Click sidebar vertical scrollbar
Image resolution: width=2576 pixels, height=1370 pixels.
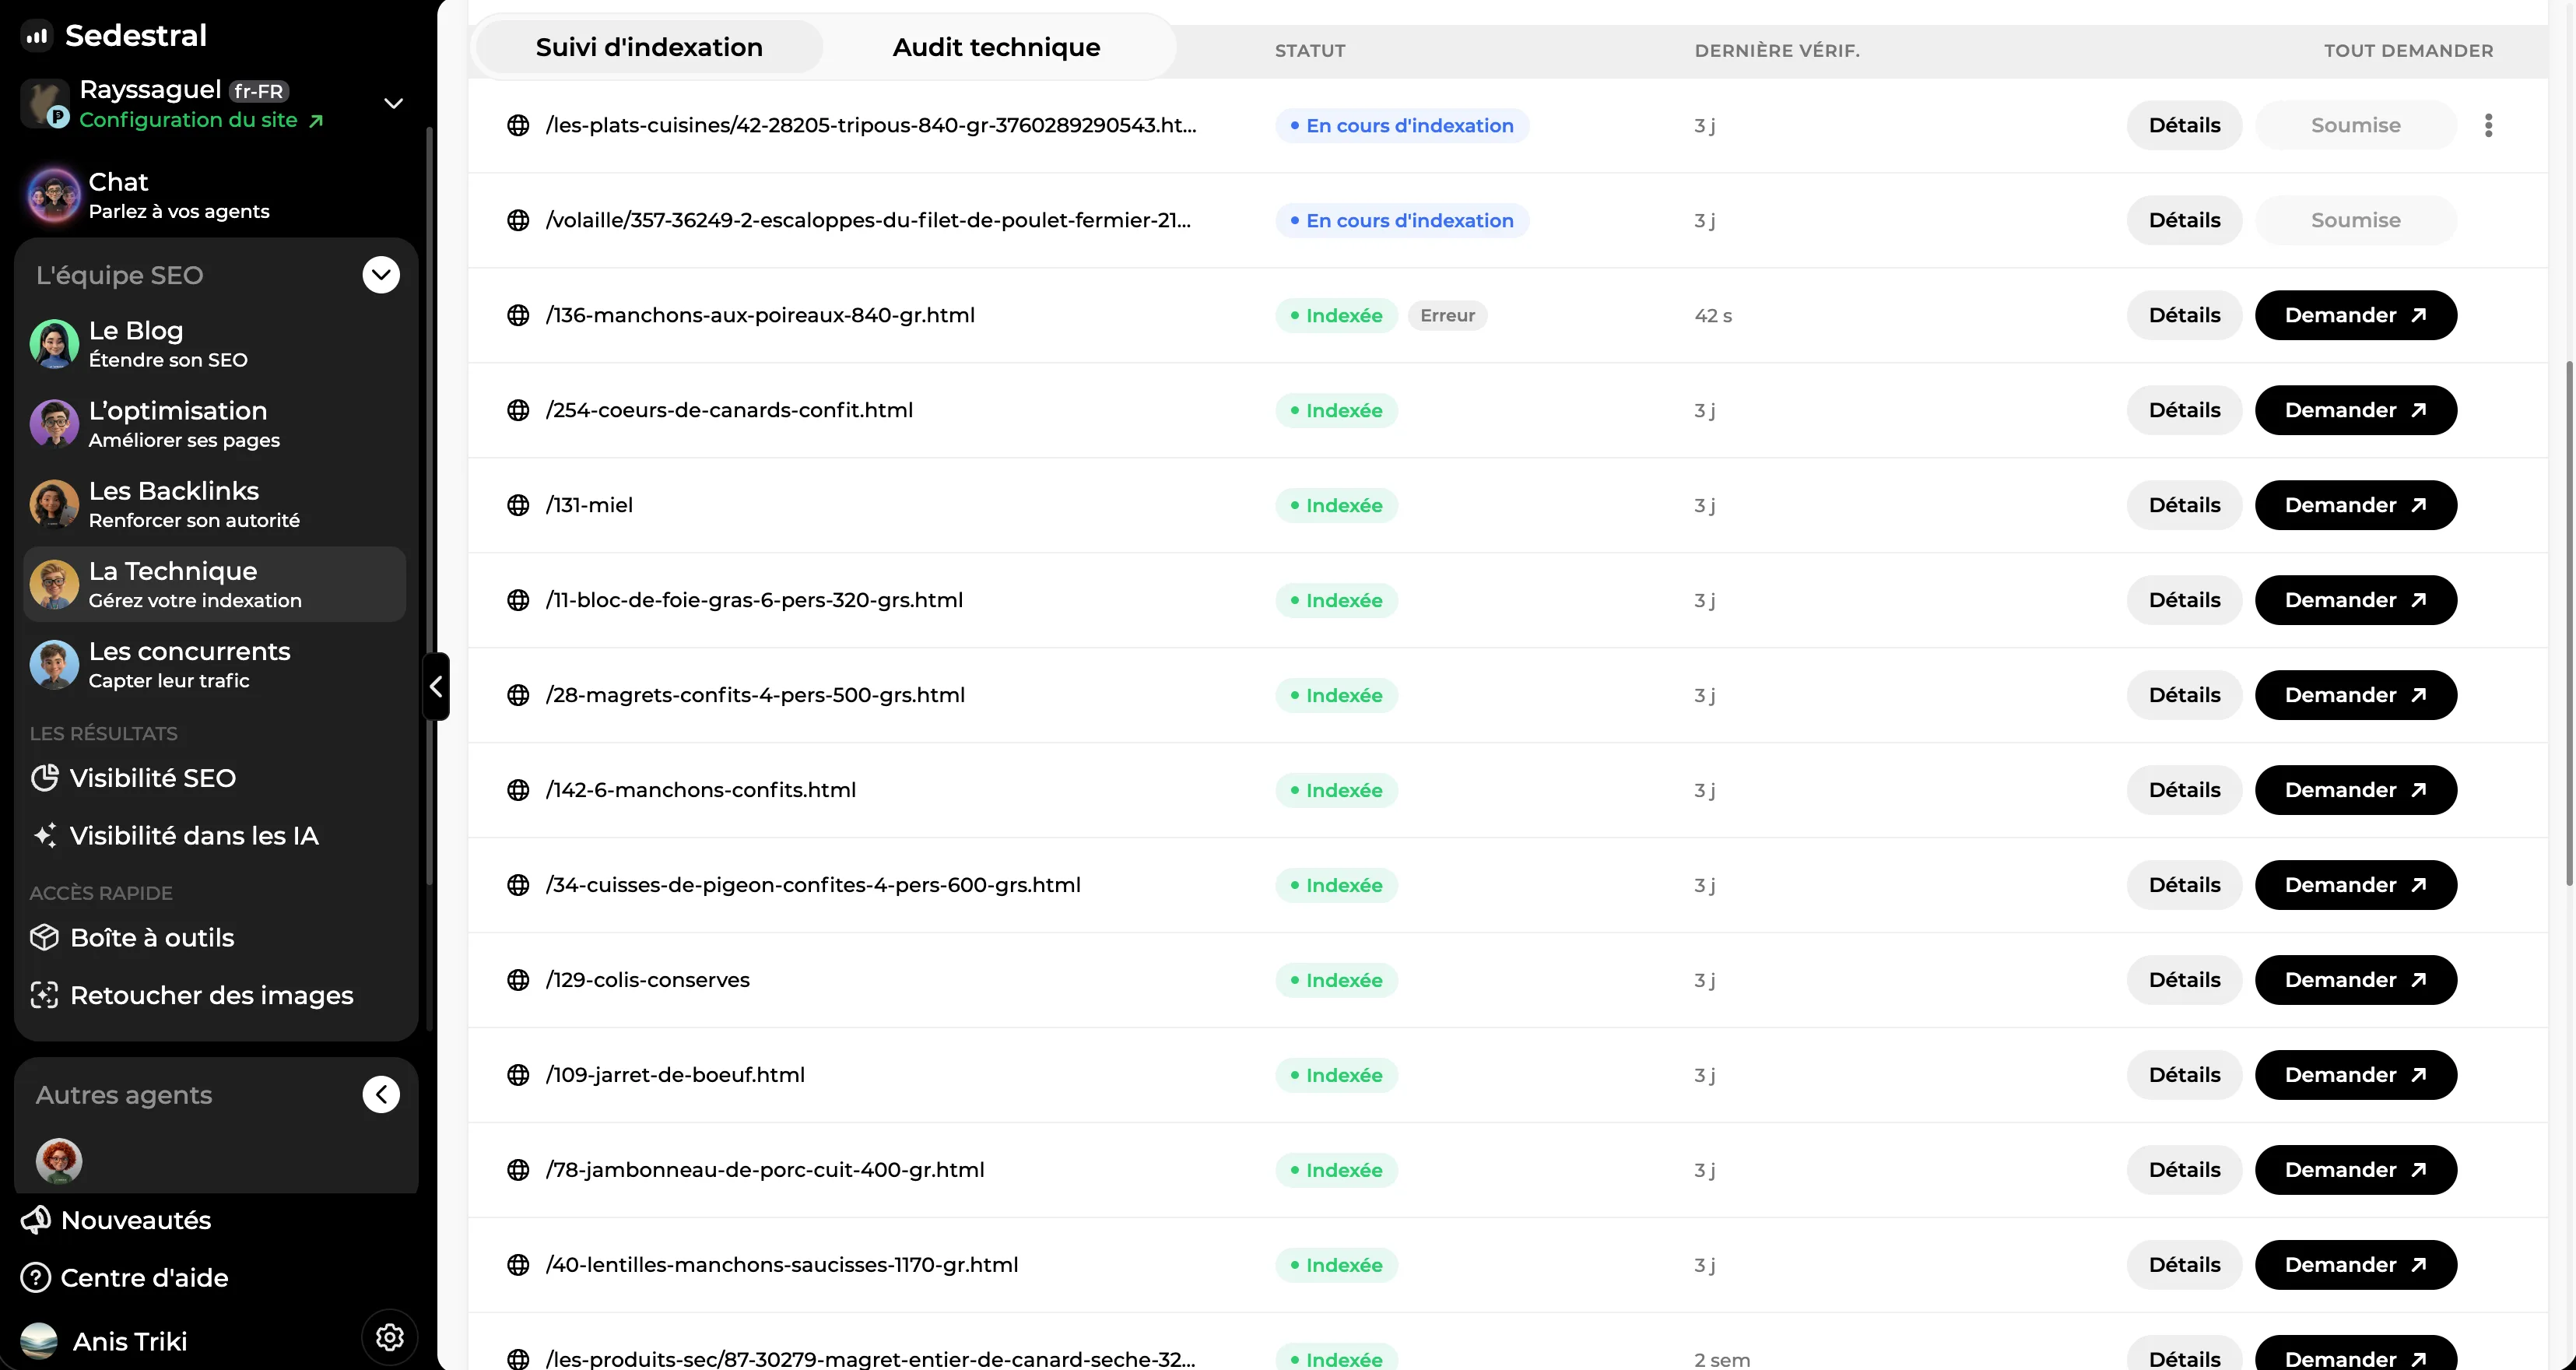pyautogui.click(x=429, y=505)
